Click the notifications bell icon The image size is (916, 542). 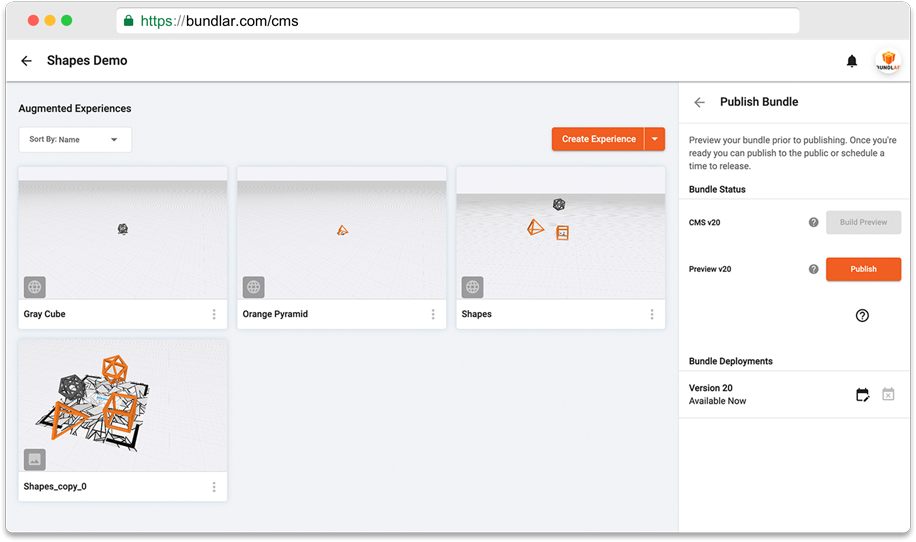[x=852, y=61]
